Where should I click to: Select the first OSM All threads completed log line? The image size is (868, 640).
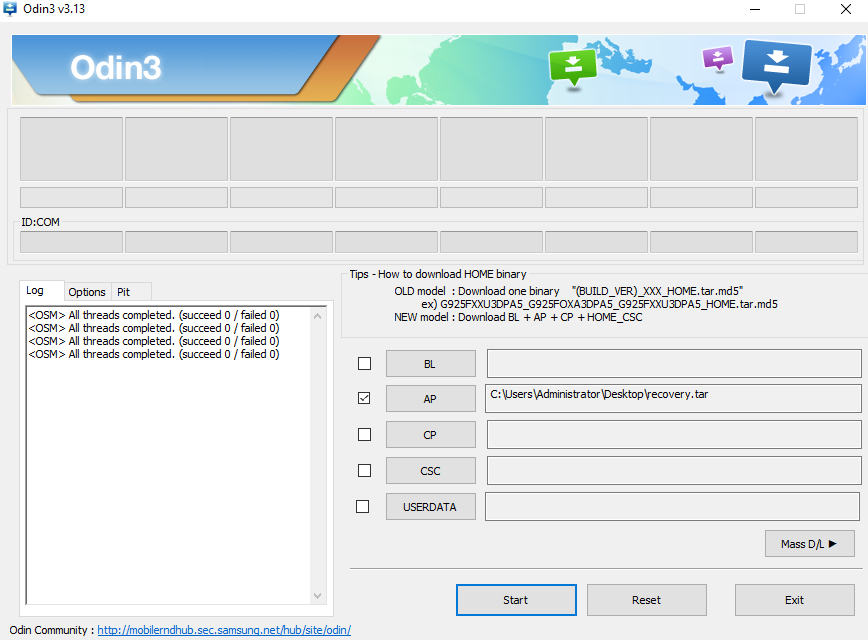154,315
